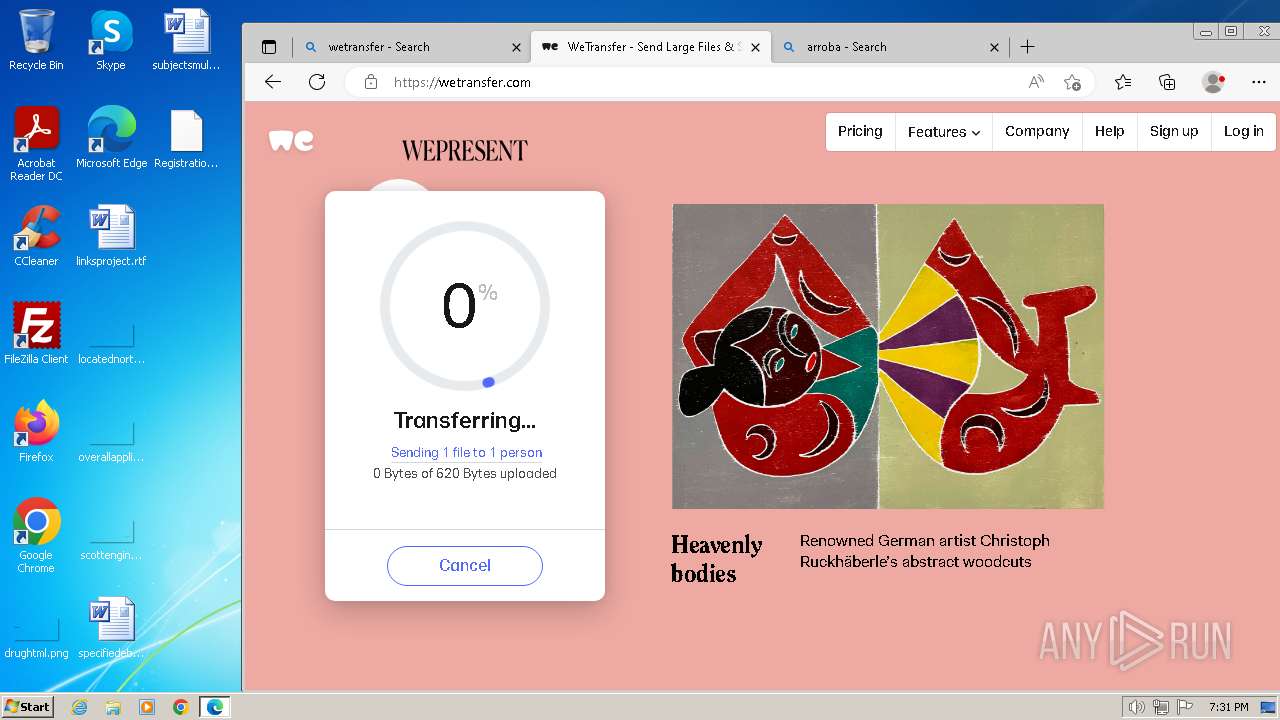Open the WEPRESENT logo link

(464, 151)
